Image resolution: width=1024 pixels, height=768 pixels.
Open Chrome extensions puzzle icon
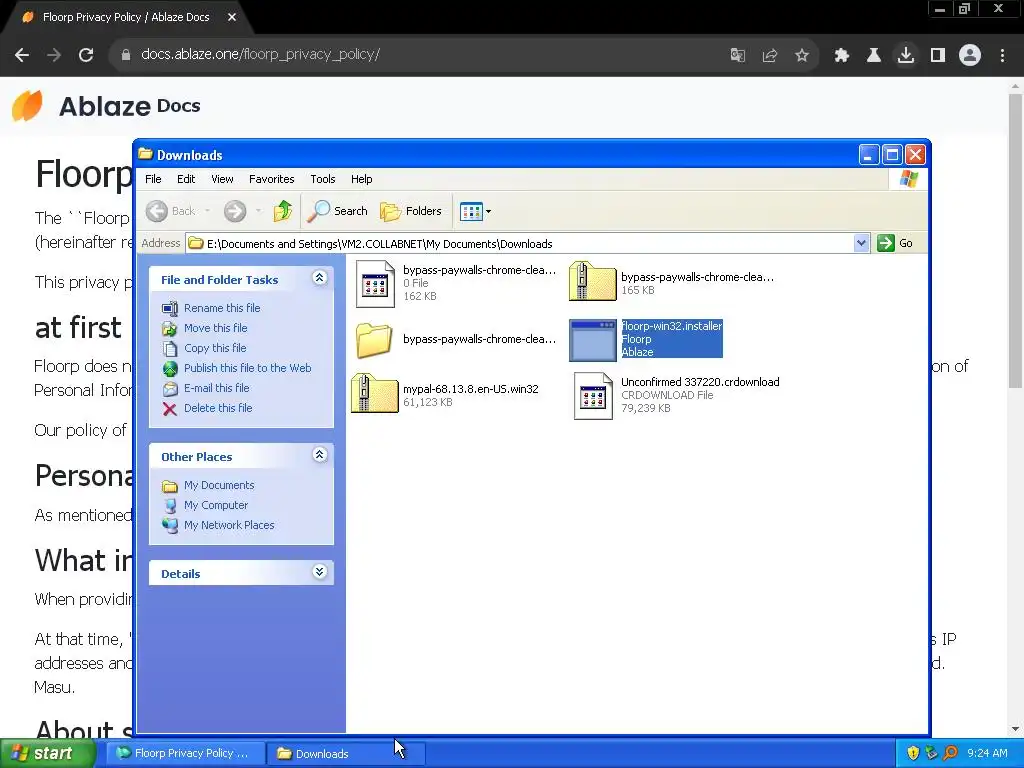tap(842, 55)
